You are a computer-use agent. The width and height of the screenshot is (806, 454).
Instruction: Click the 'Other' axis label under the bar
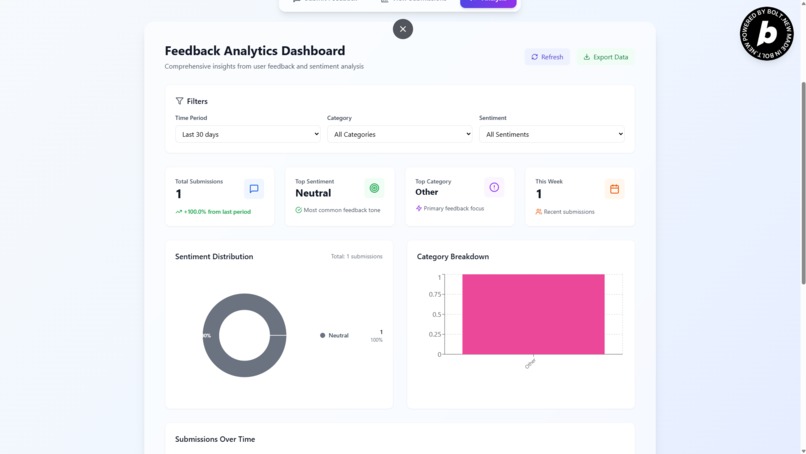(x=530, y=364)
